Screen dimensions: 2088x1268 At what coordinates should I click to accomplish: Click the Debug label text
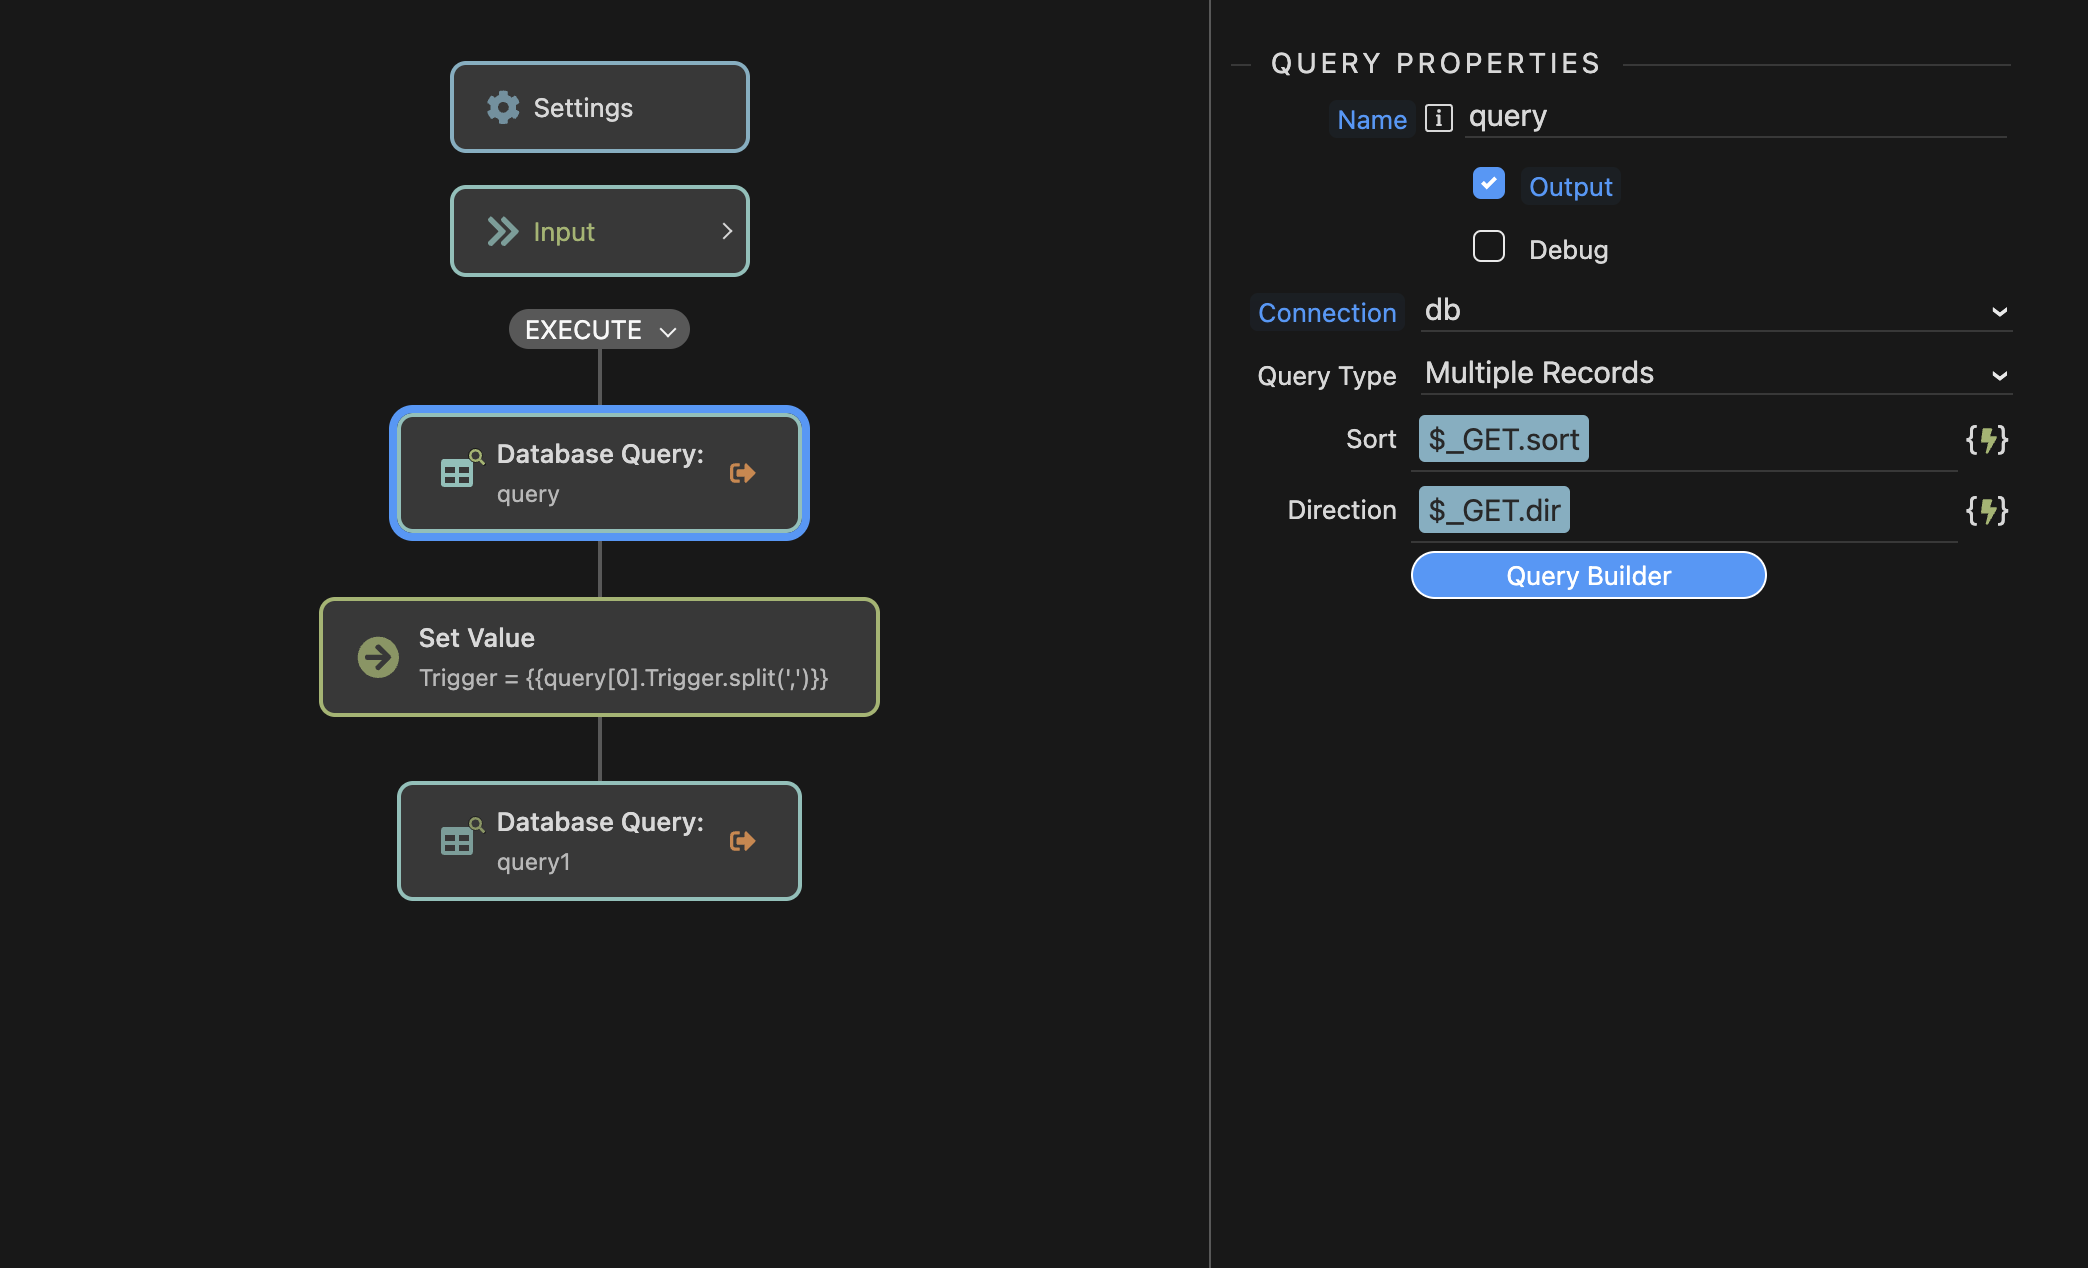[x=1568, y=250]
